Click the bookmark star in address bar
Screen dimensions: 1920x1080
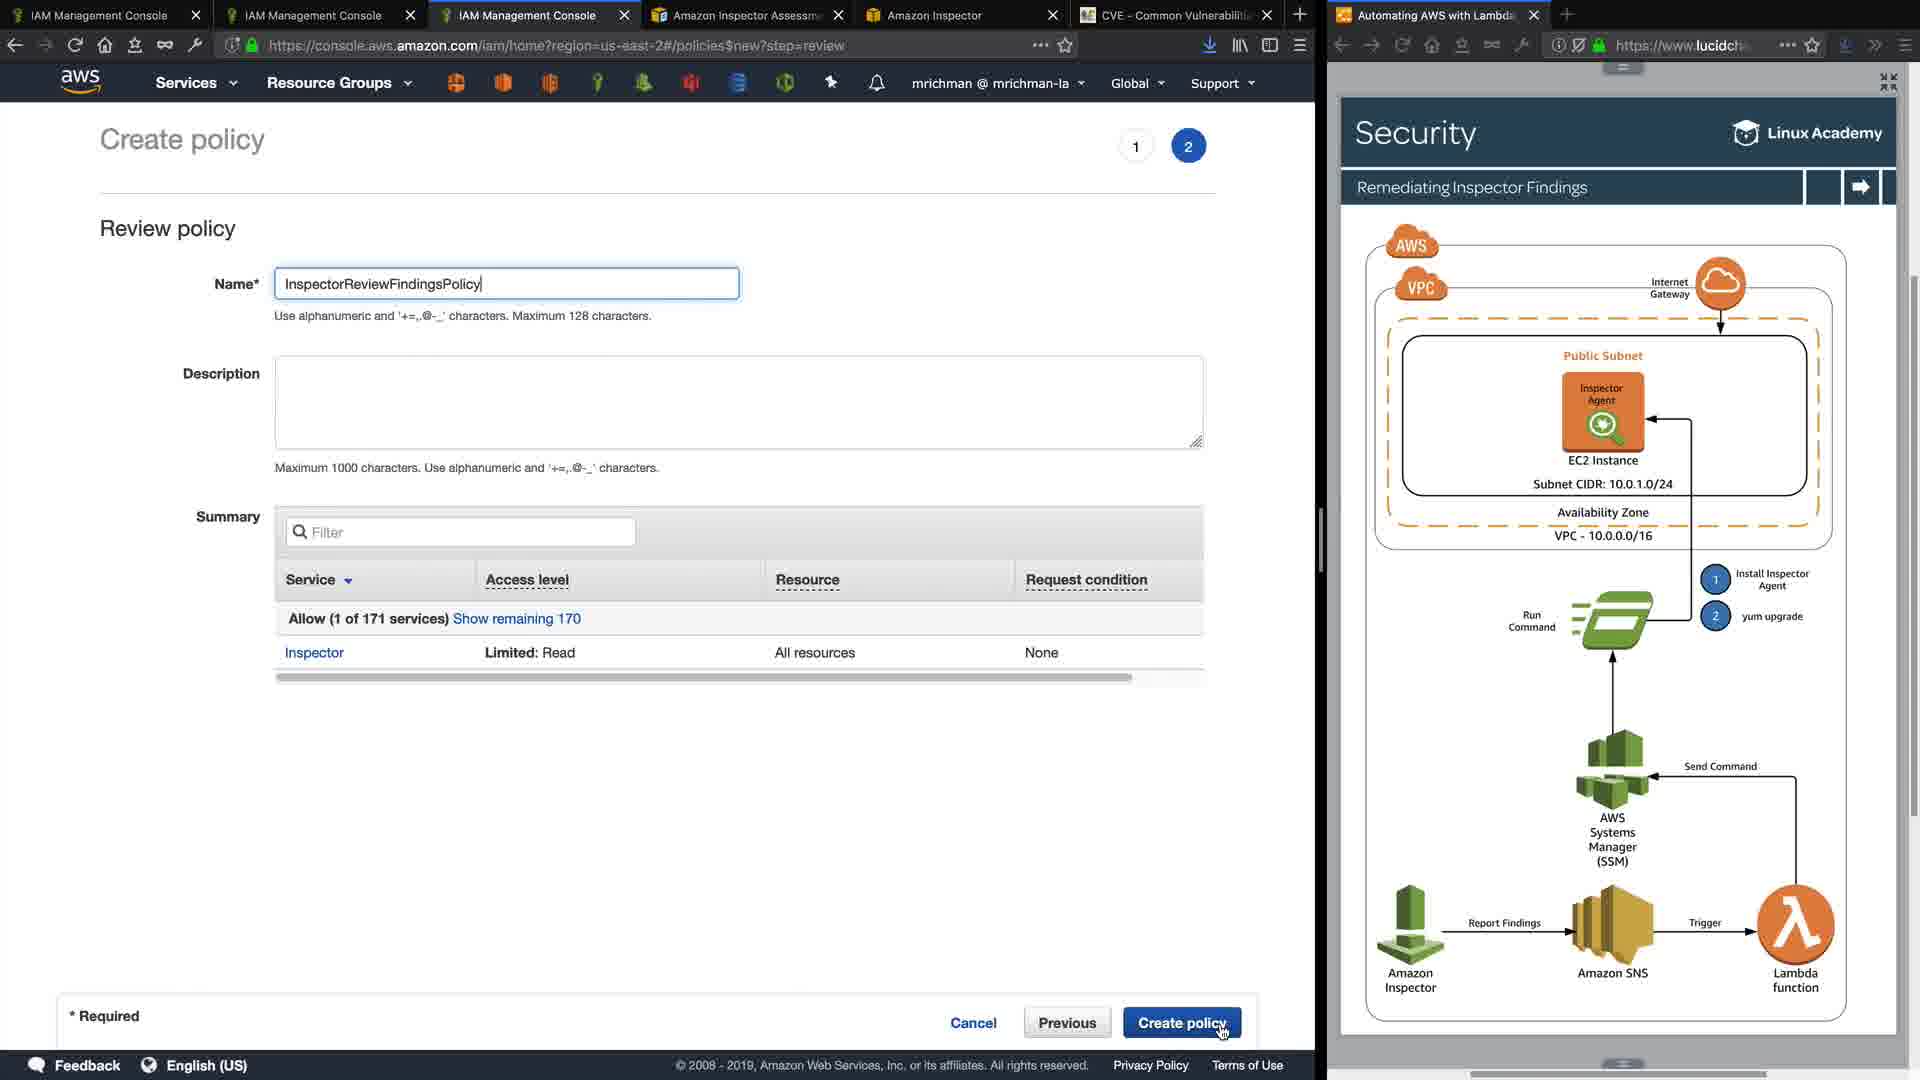1065,45
